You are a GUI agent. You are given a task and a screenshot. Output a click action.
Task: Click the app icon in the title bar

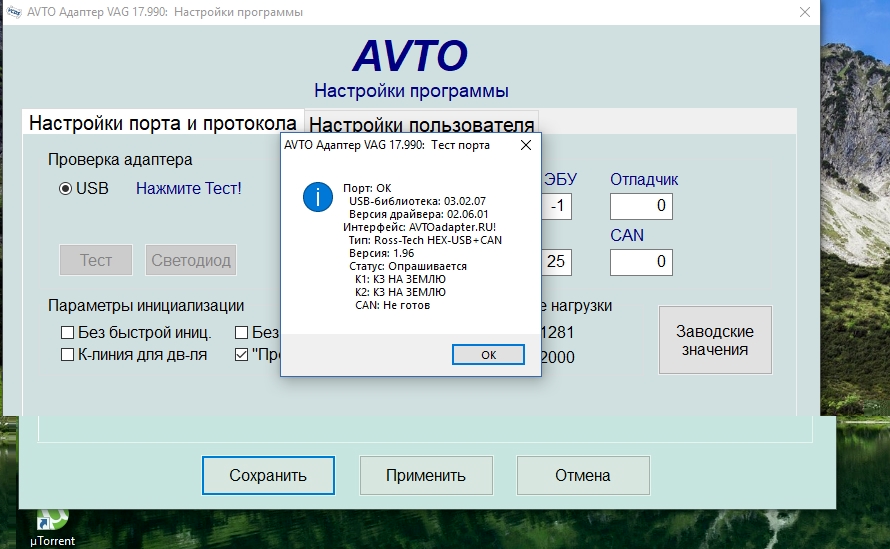[14, 12]
